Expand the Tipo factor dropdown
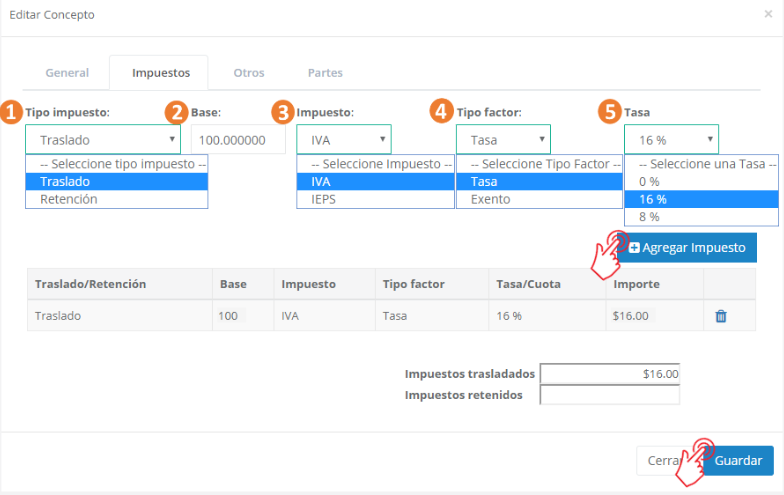This screenshot has width=784, height=495. coord(503,139)
